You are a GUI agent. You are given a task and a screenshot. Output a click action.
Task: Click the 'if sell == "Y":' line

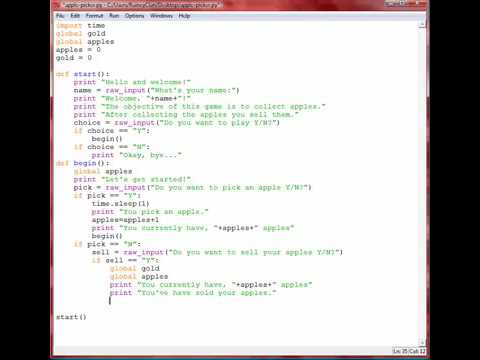125,260
